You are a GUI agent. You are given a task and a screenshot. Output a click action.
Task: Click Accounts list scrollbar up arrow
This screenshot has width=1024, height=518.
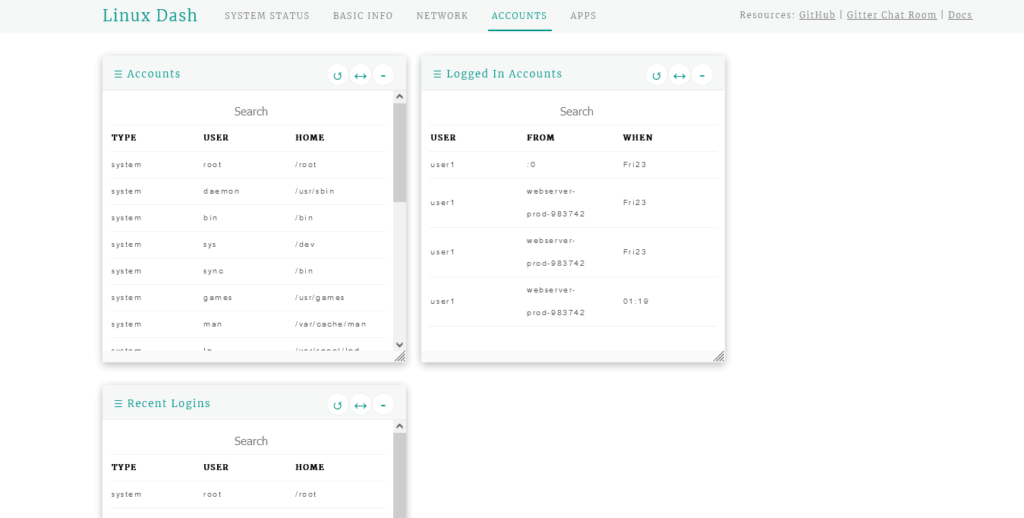(x=400, y=97)
